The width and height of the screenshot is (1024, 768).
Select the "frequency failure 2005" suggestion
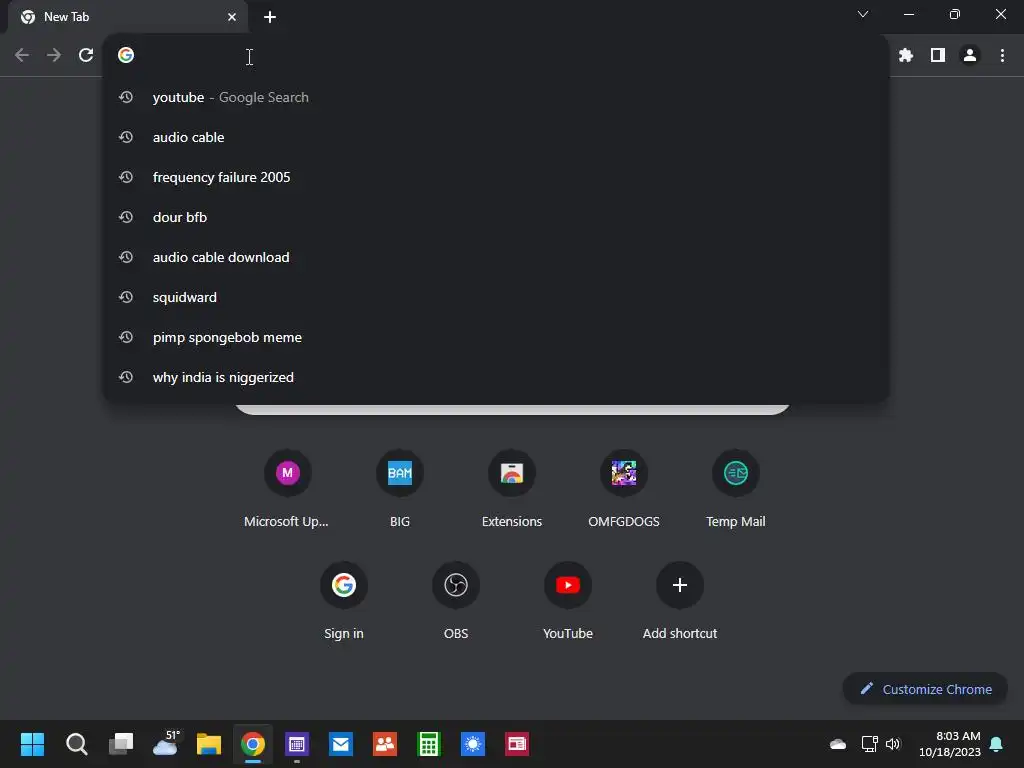coord(496,177)
